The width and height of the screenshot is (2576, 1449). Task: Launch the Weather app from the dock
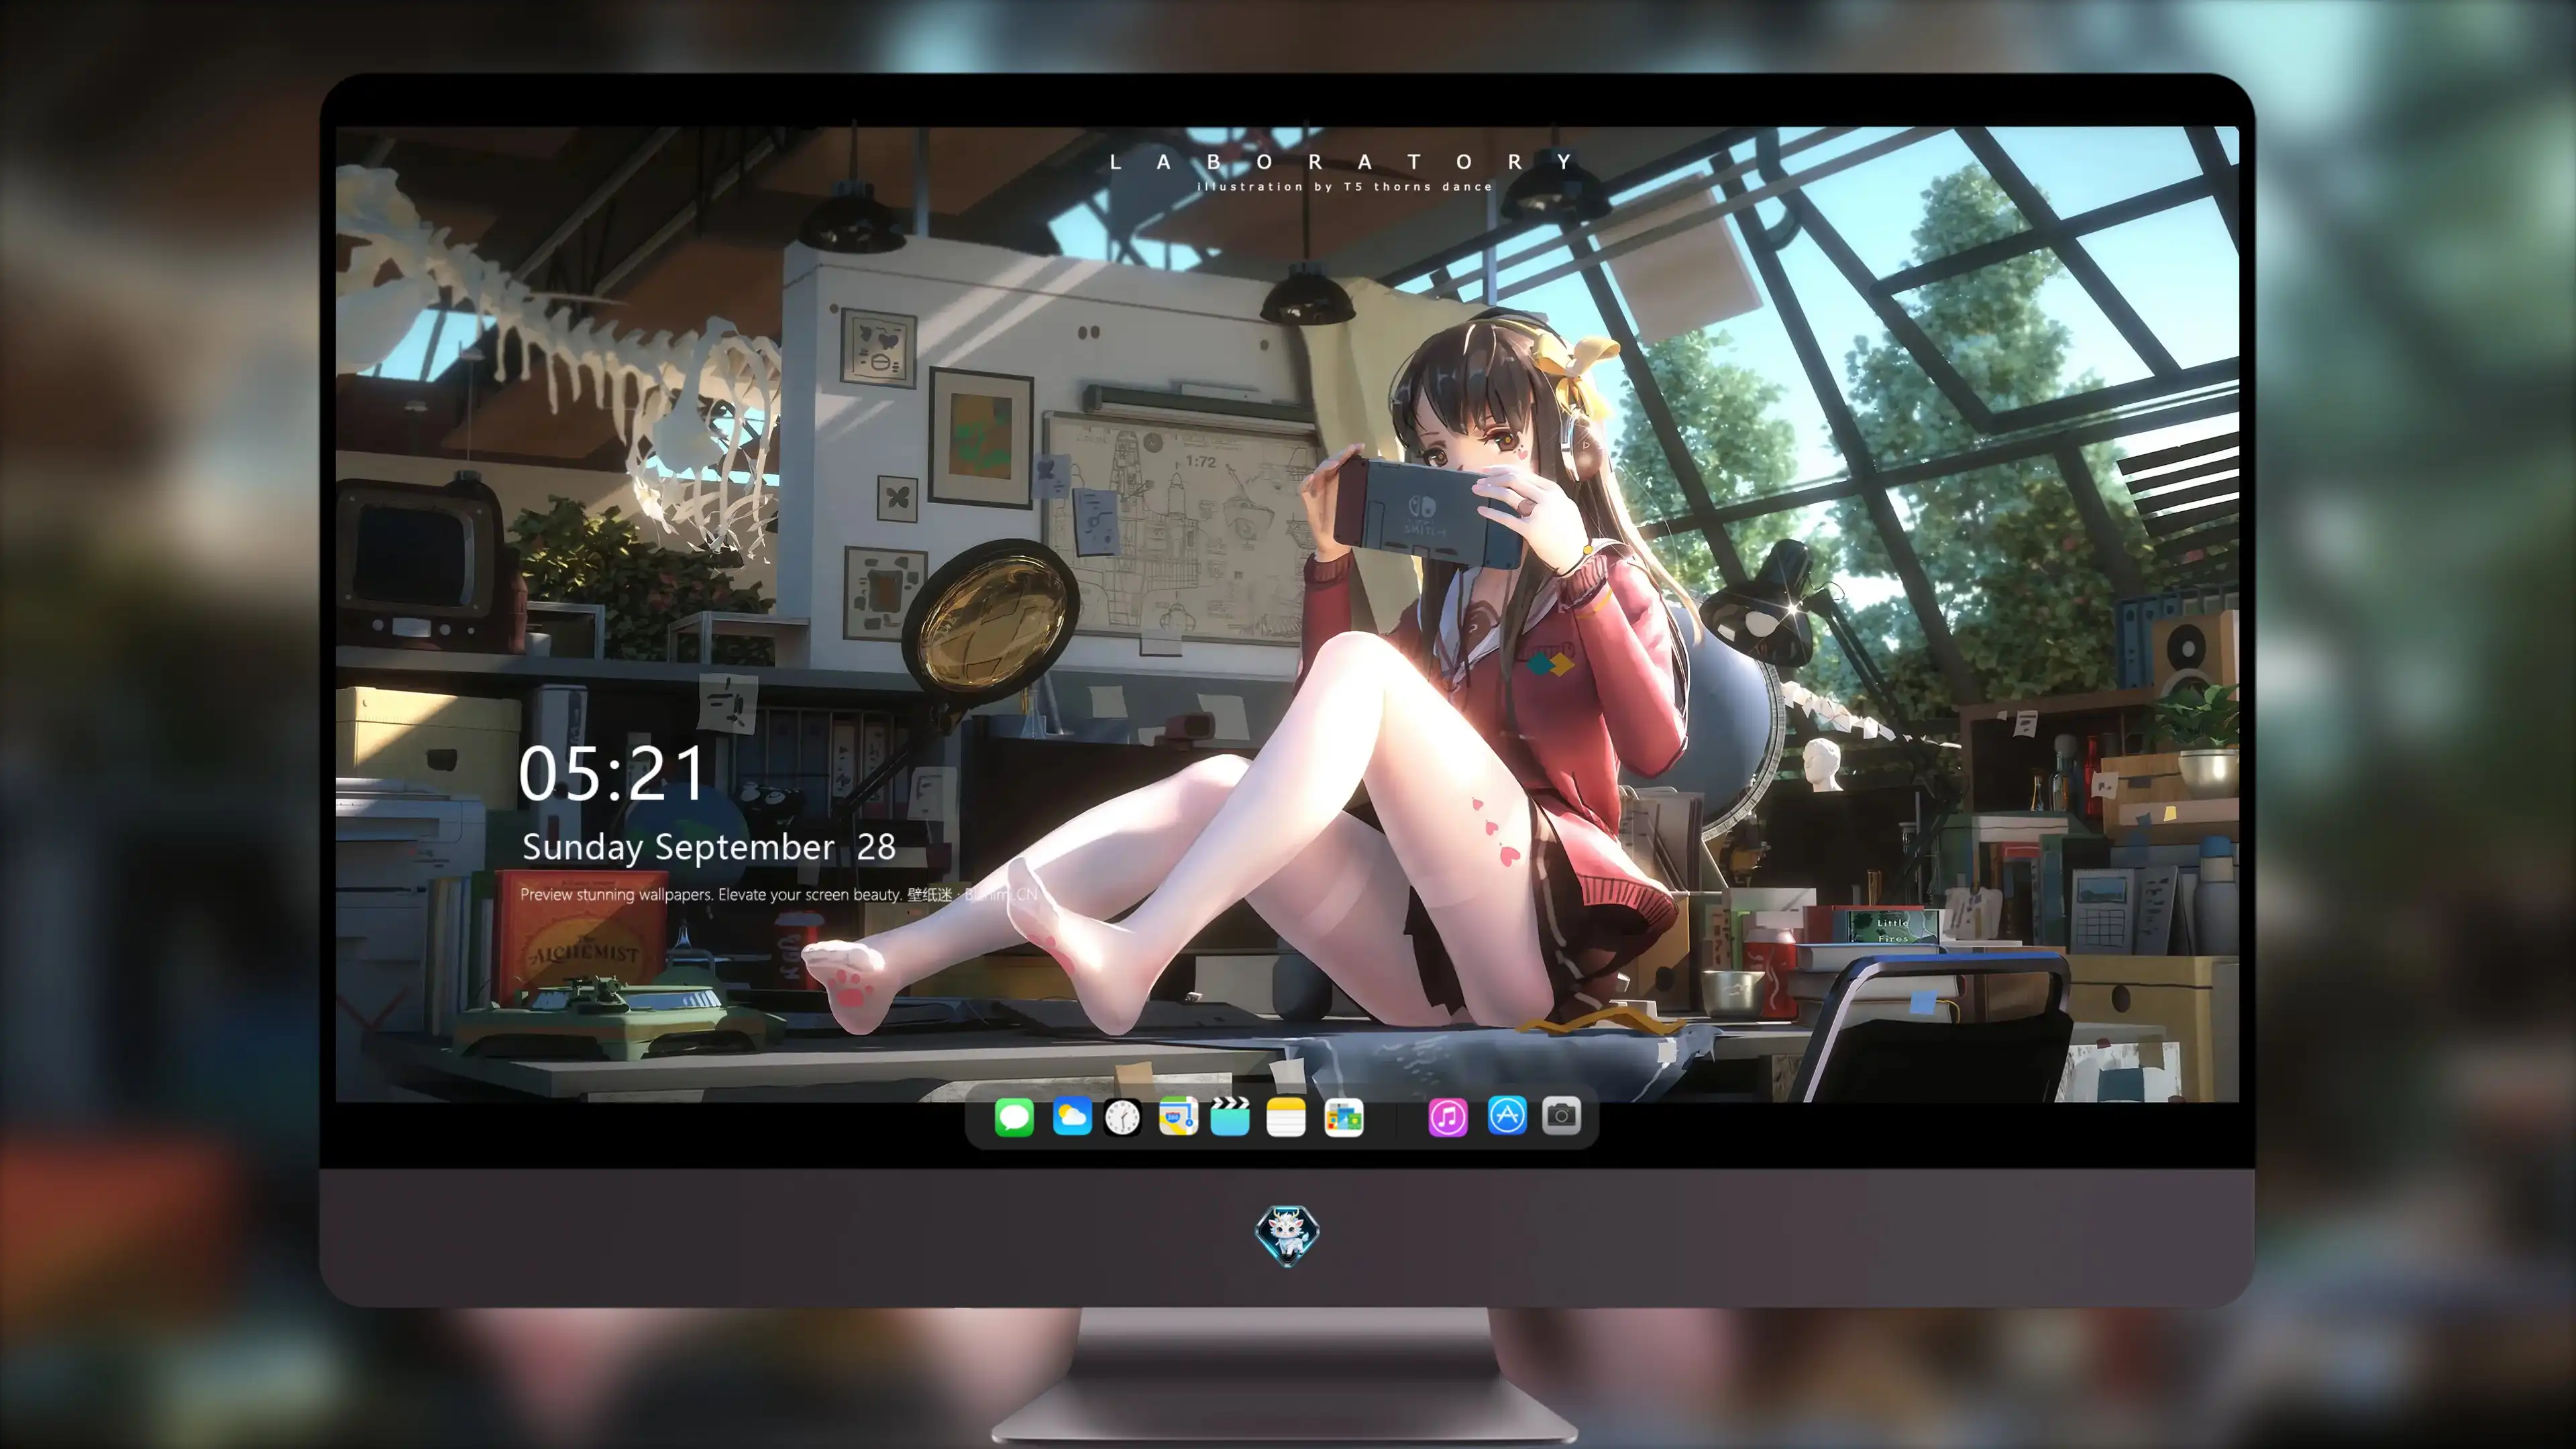coord(1071,1117)
